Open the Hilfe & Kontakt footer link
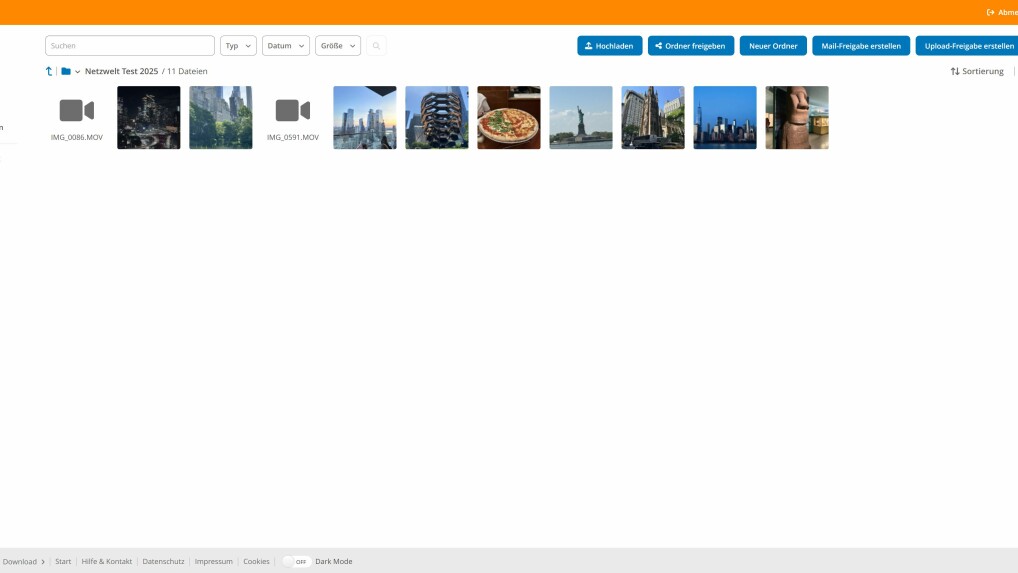The image size is (1018, 573). coord(107,561)
